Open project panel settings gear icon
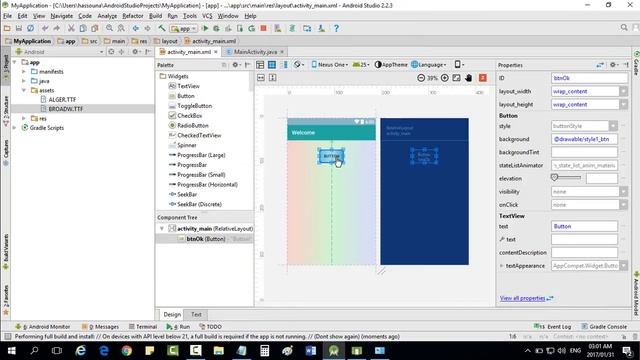 click(135, 52)
